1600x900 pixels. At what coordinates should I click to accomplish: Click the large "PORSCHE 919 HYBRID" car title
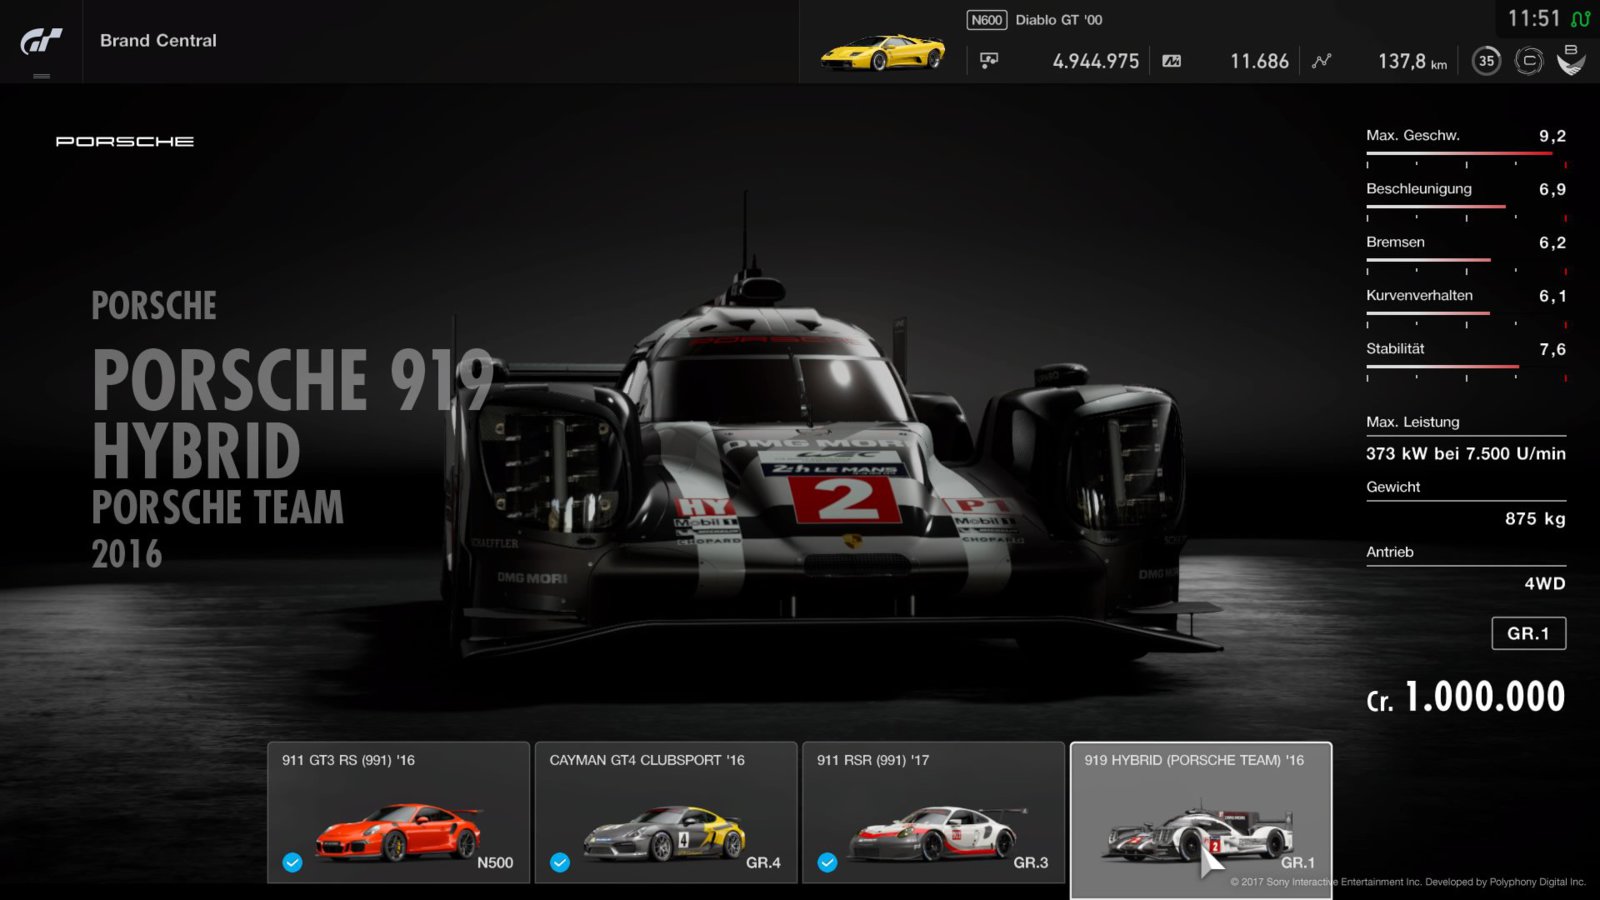294,414
